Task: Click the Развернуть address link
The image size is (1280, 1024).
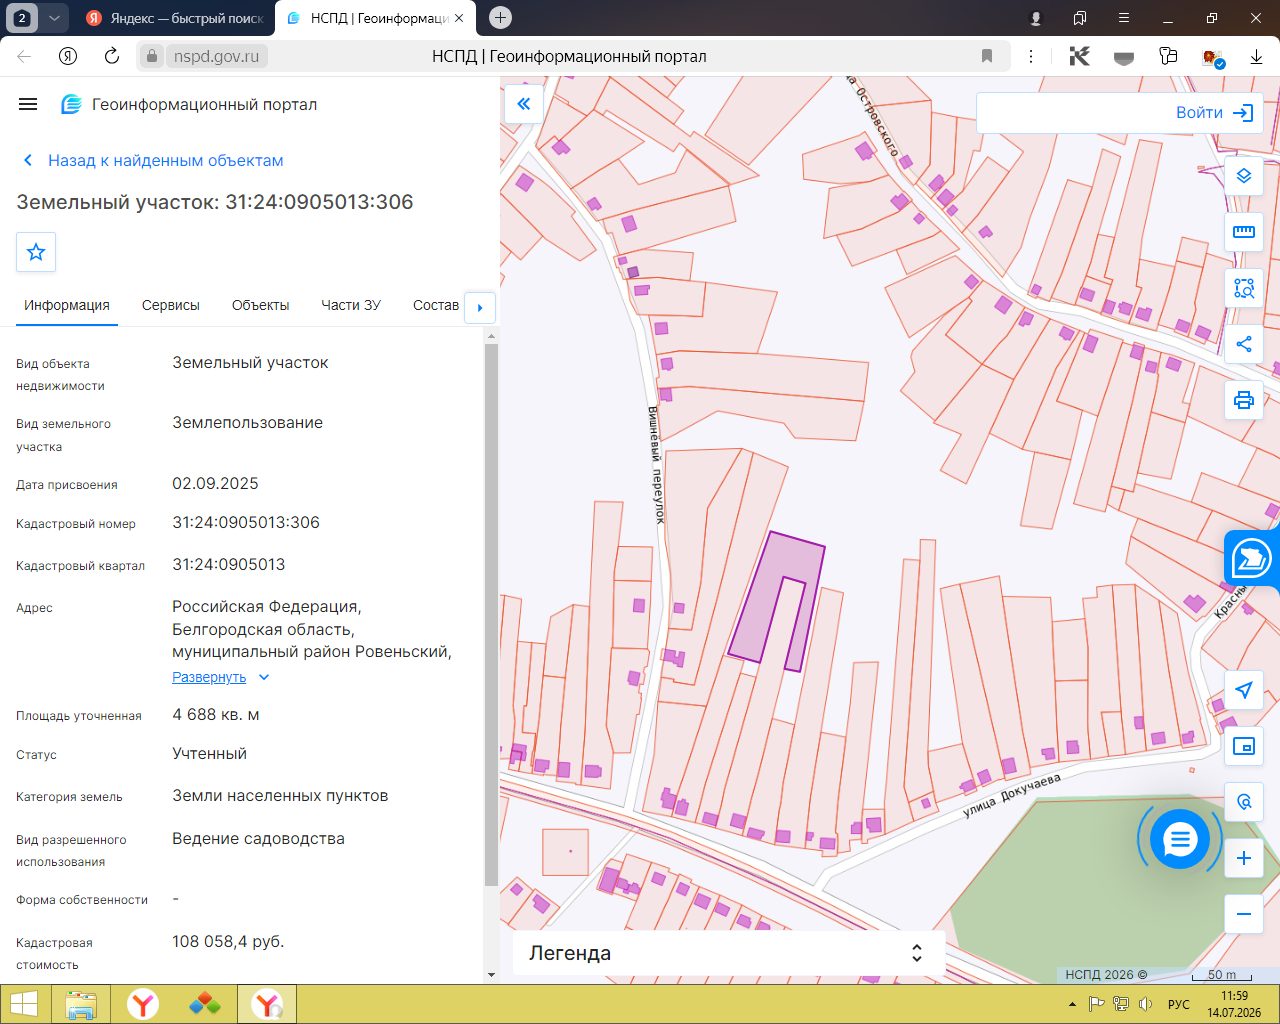Action: [209, 677]
